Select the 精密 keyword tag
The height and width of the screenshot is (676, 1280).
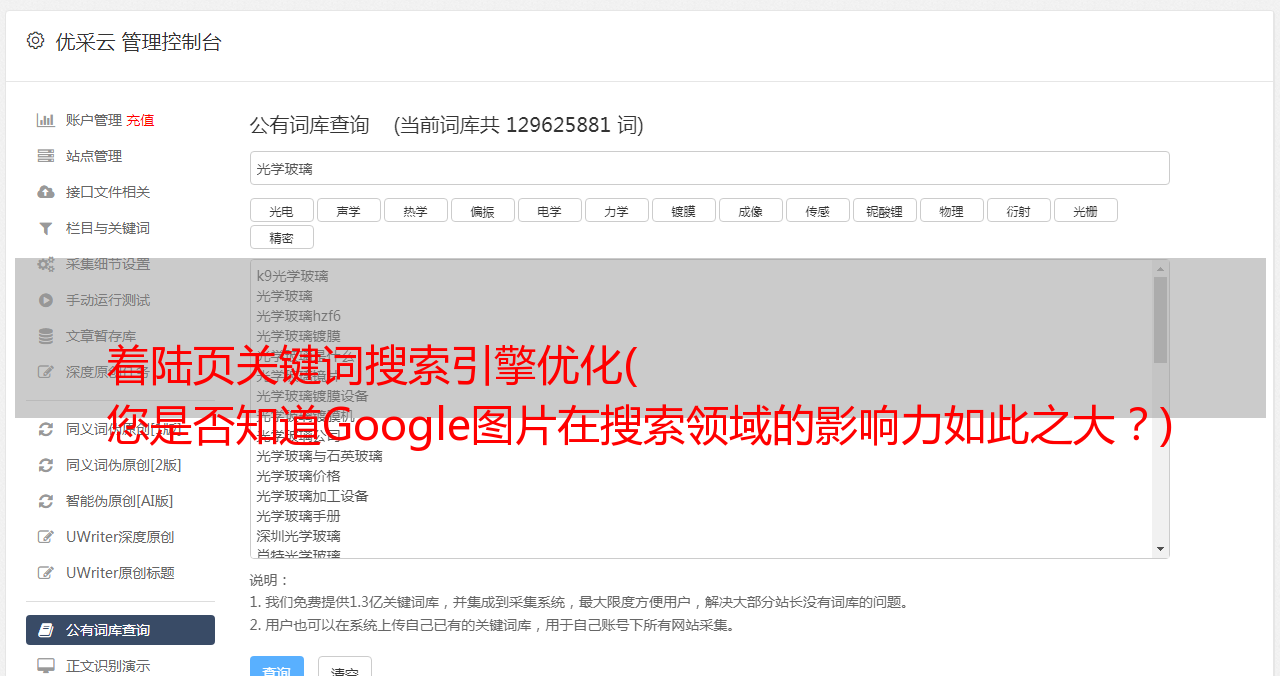coord(281,237)
